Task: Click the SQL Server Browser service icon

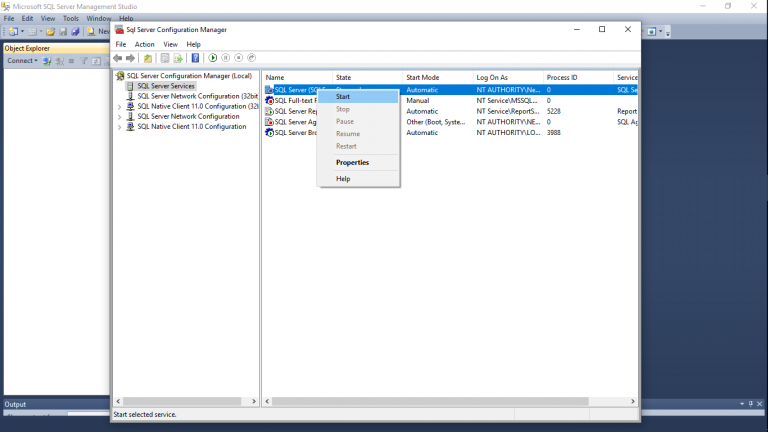Action: pos(269,132)
